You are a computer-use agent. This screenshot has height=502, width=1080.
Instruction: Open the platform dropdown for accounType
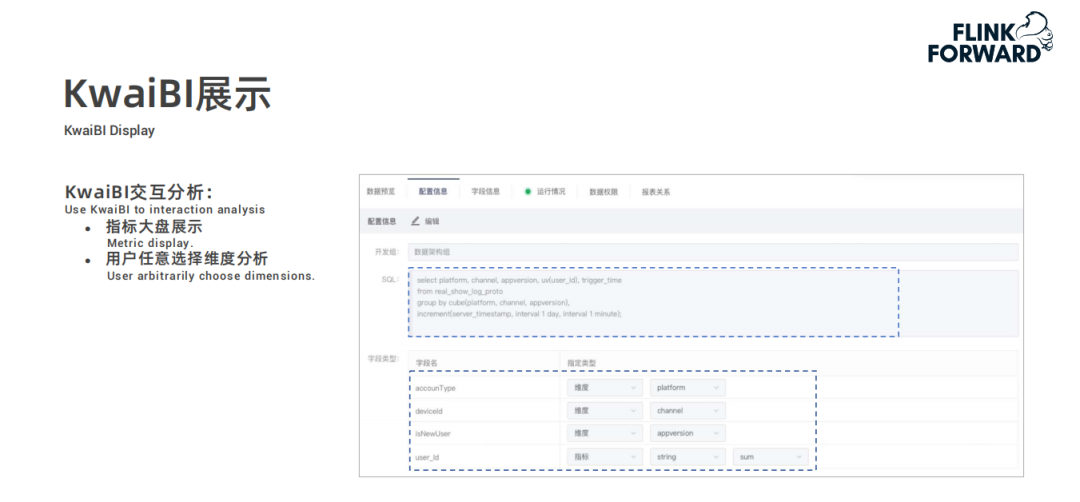687,388
